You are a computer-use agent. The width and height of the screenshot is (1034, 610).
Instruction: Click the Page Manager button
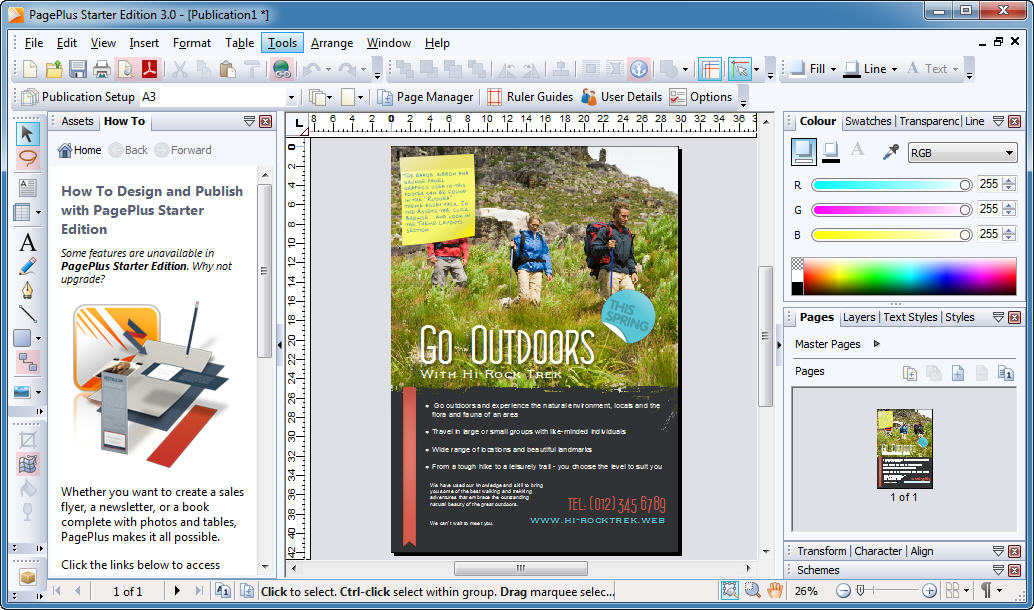pyautogui.click(x=426, y=97)
